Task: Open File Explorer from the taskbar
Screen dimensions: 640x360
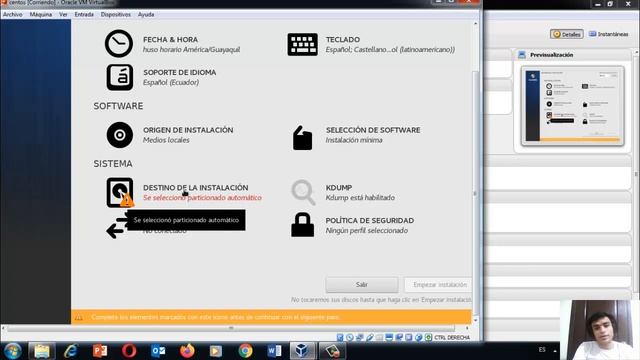Action: 42,351
